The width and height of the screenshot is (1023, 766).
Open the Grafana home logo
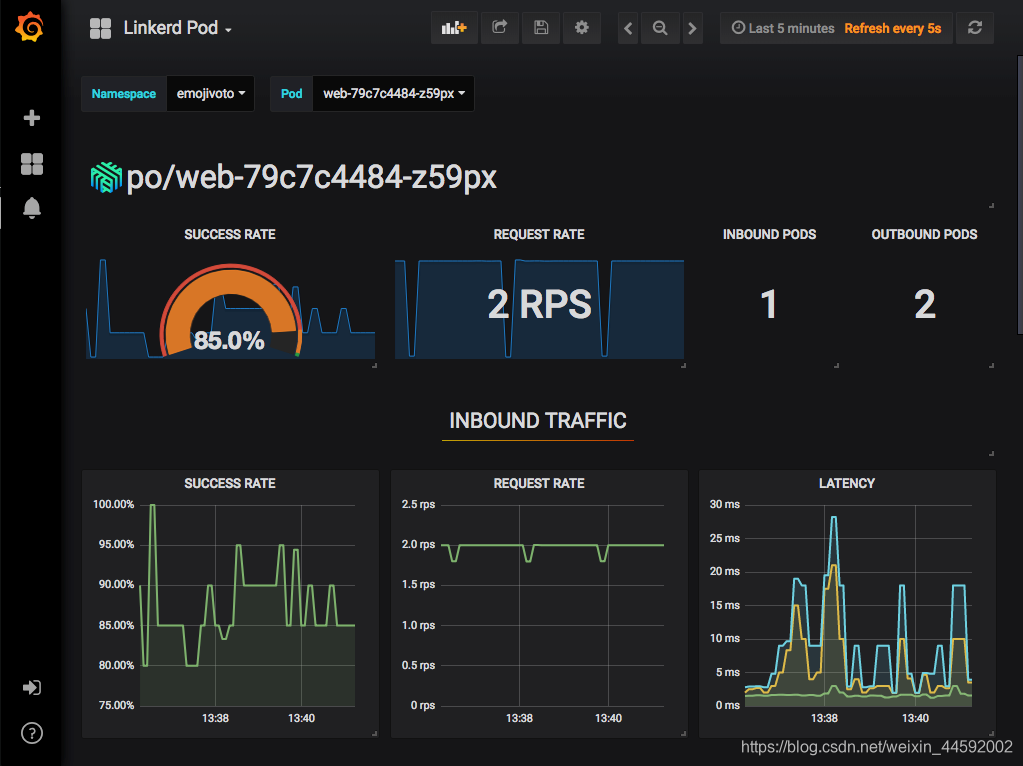coord(30,27)
